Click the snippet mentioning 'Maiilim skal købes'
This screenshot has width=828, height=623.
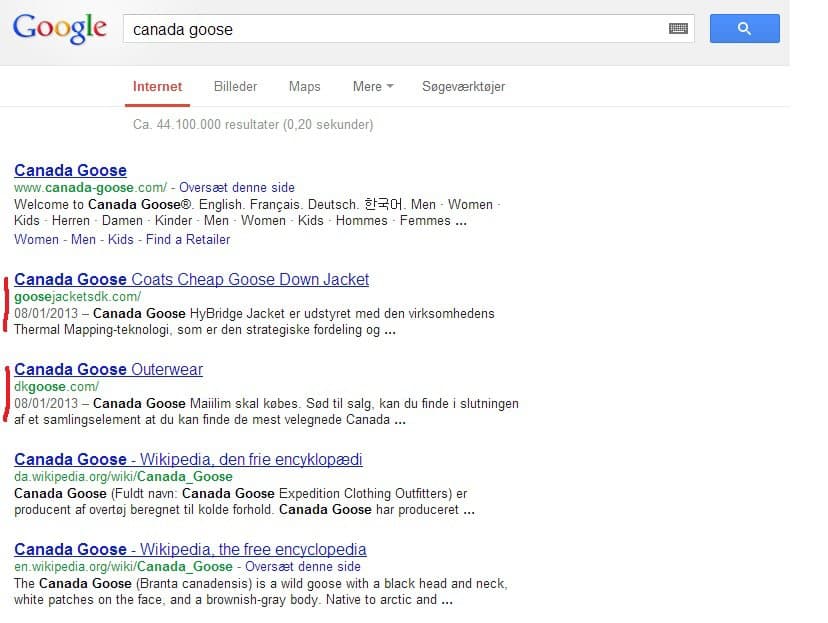pos(266,412)
